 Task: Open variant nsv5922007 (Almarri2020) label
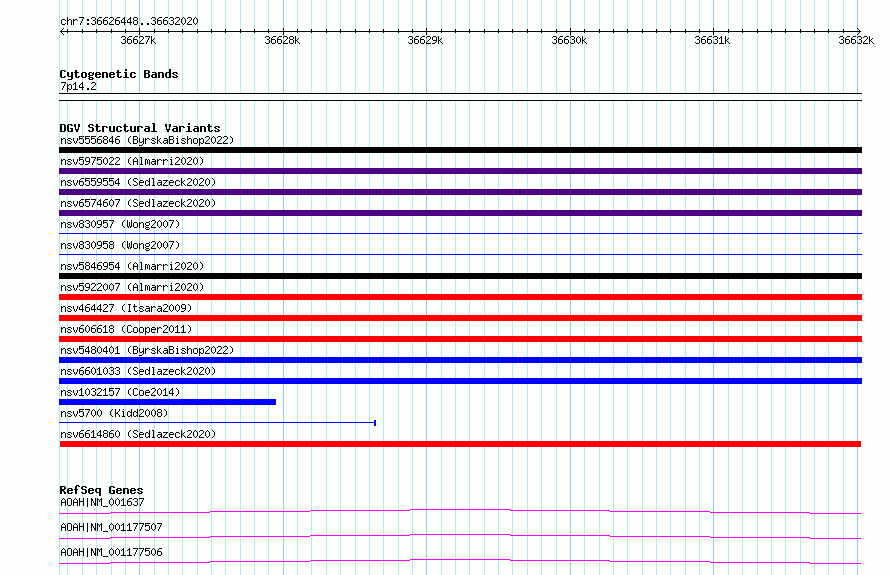point(132,287)
